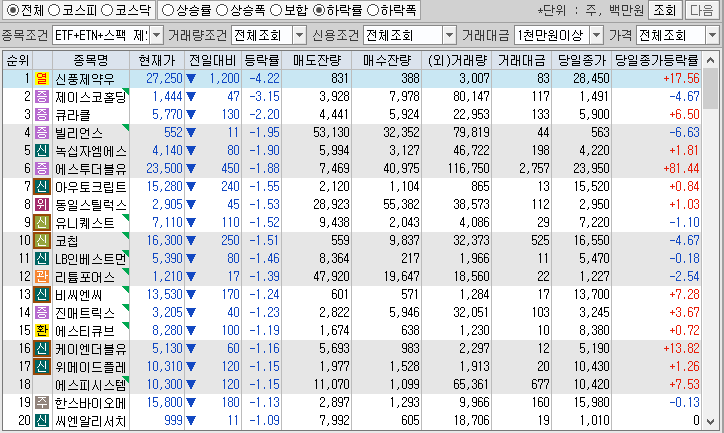Click the 당일종가 column header
Image resolution: width=724 pixels, height=433 pixels.
click(581, 60)
